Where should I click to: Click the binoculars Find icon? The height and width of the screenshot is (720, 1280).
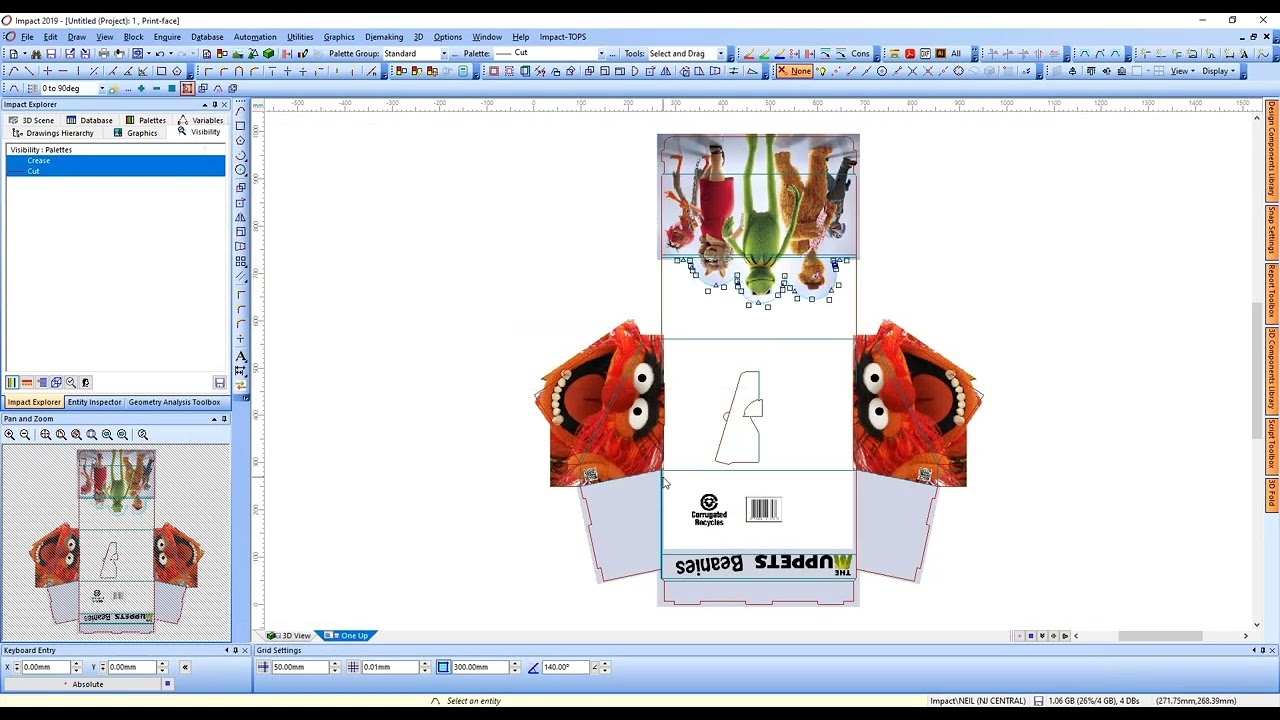(35, 53)
